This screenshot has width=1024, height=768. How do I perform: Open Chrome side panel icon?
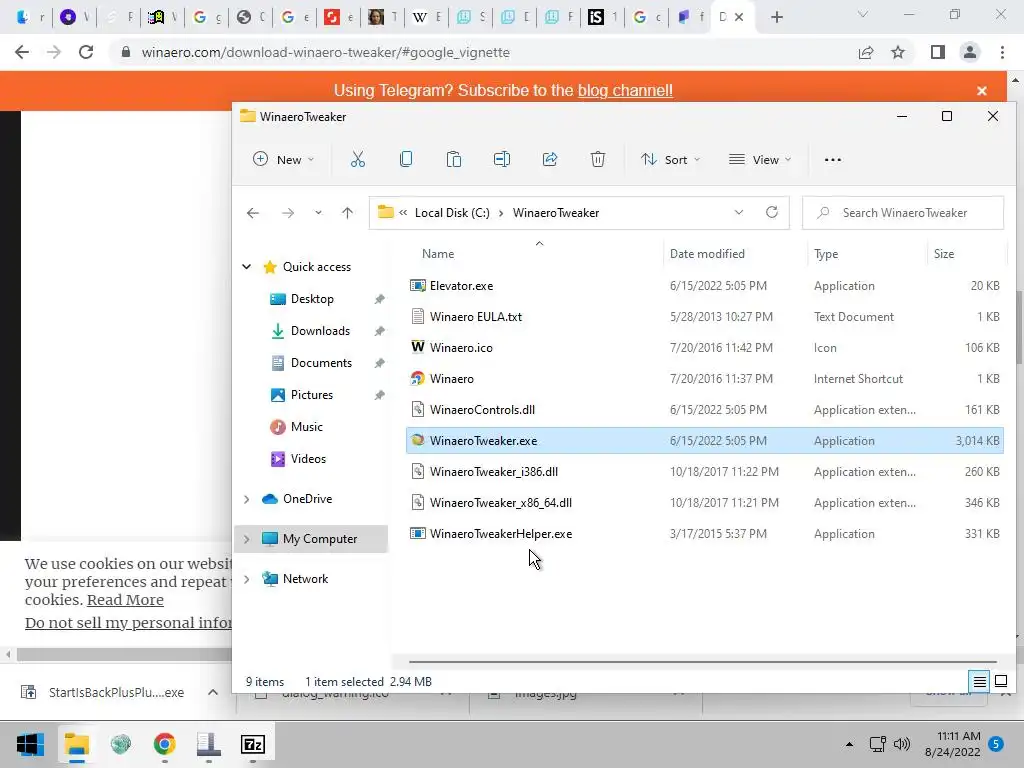938,52
